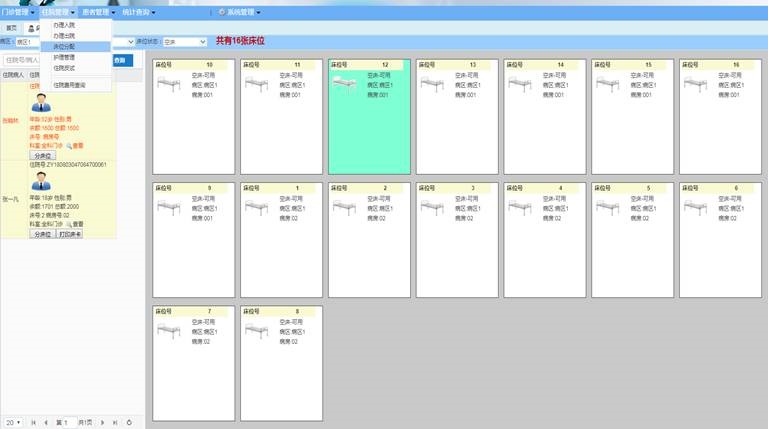Select the highlighted green bed 12 card
Screen dimensions: 768x429
pyautogui.click(x=369, y=117)
